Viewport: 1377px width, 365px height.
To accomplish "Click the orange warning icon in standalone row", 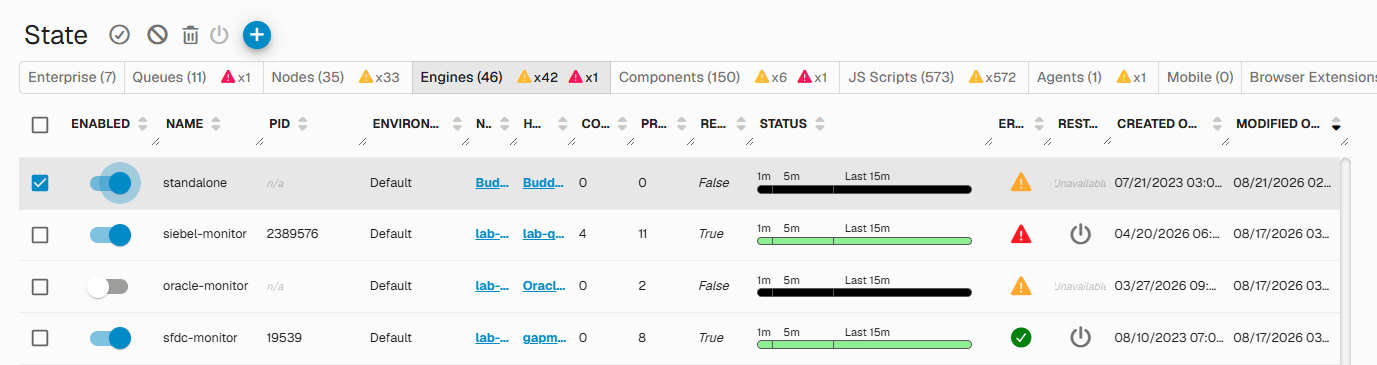I will pos(1020,182).
